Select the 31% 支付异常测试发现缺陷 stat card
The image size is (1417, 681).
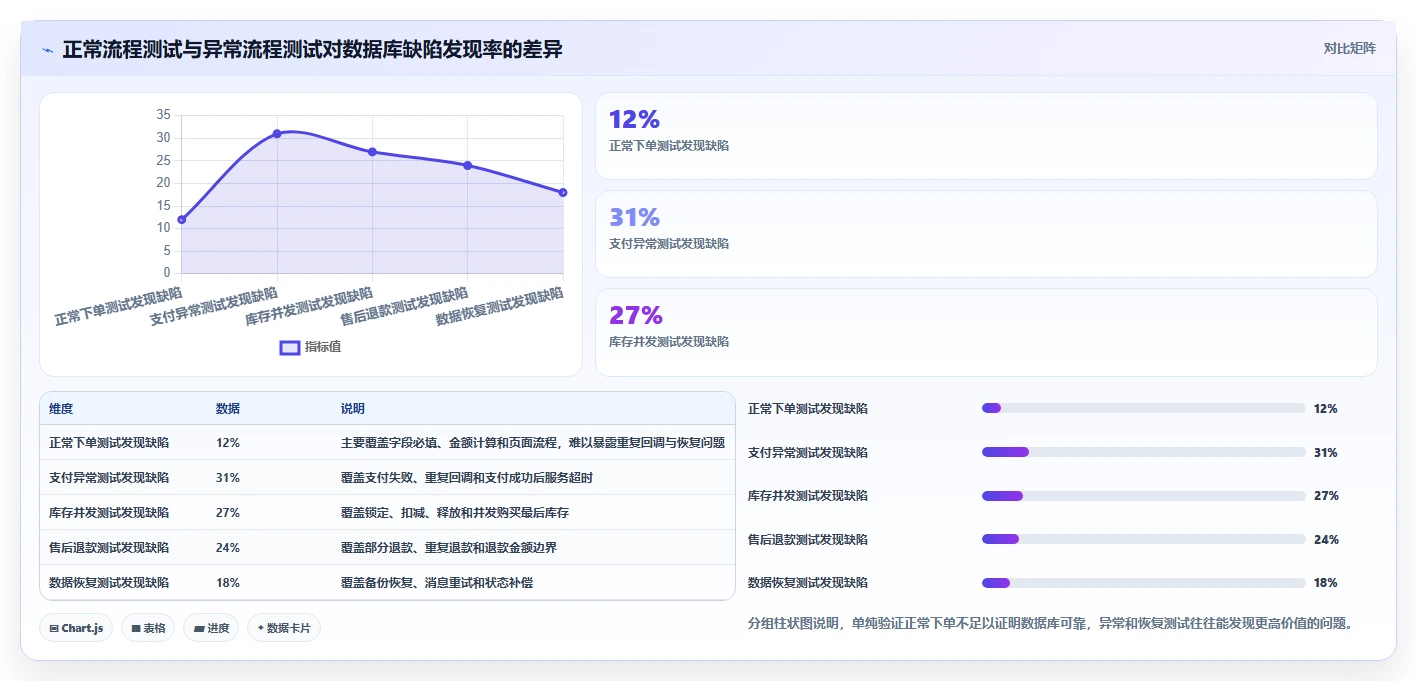pos(986,234)
